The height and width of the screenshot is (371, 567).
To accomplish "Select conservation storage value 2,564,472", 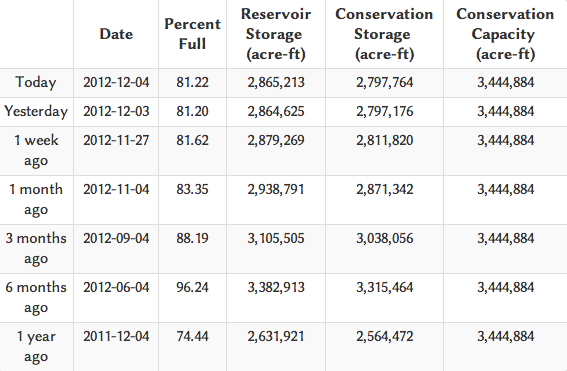I will (x=384, y=337).
